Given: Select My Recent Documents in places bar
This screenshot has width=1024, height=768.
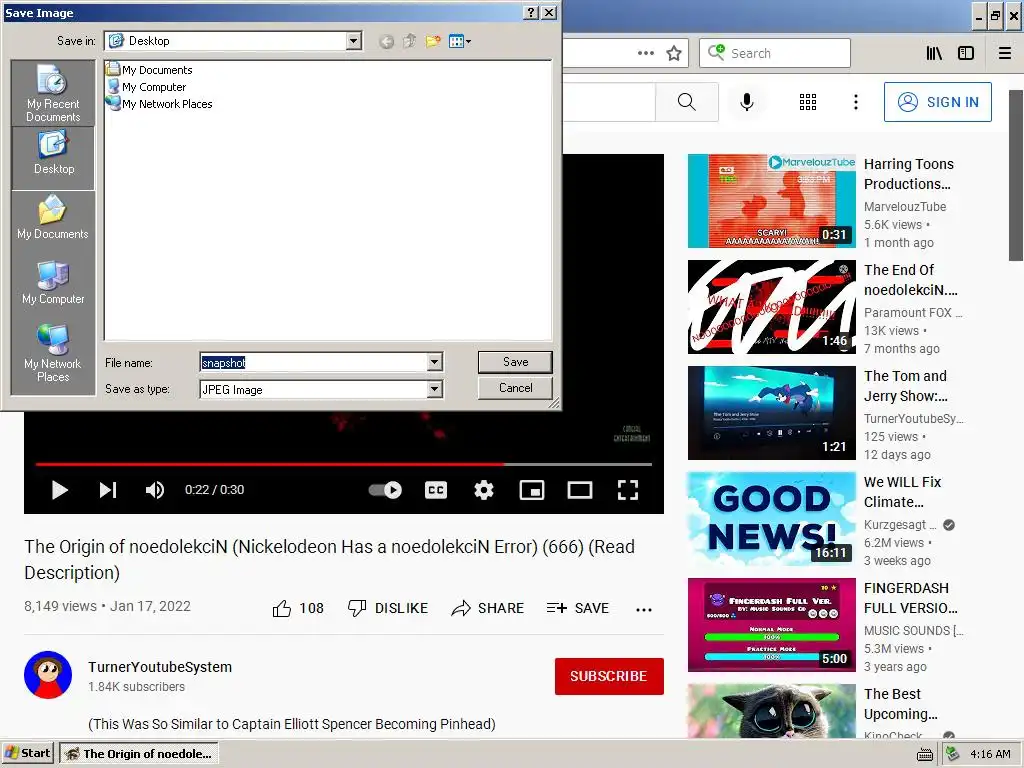Looking at the screenshot, I should [53, 93].
